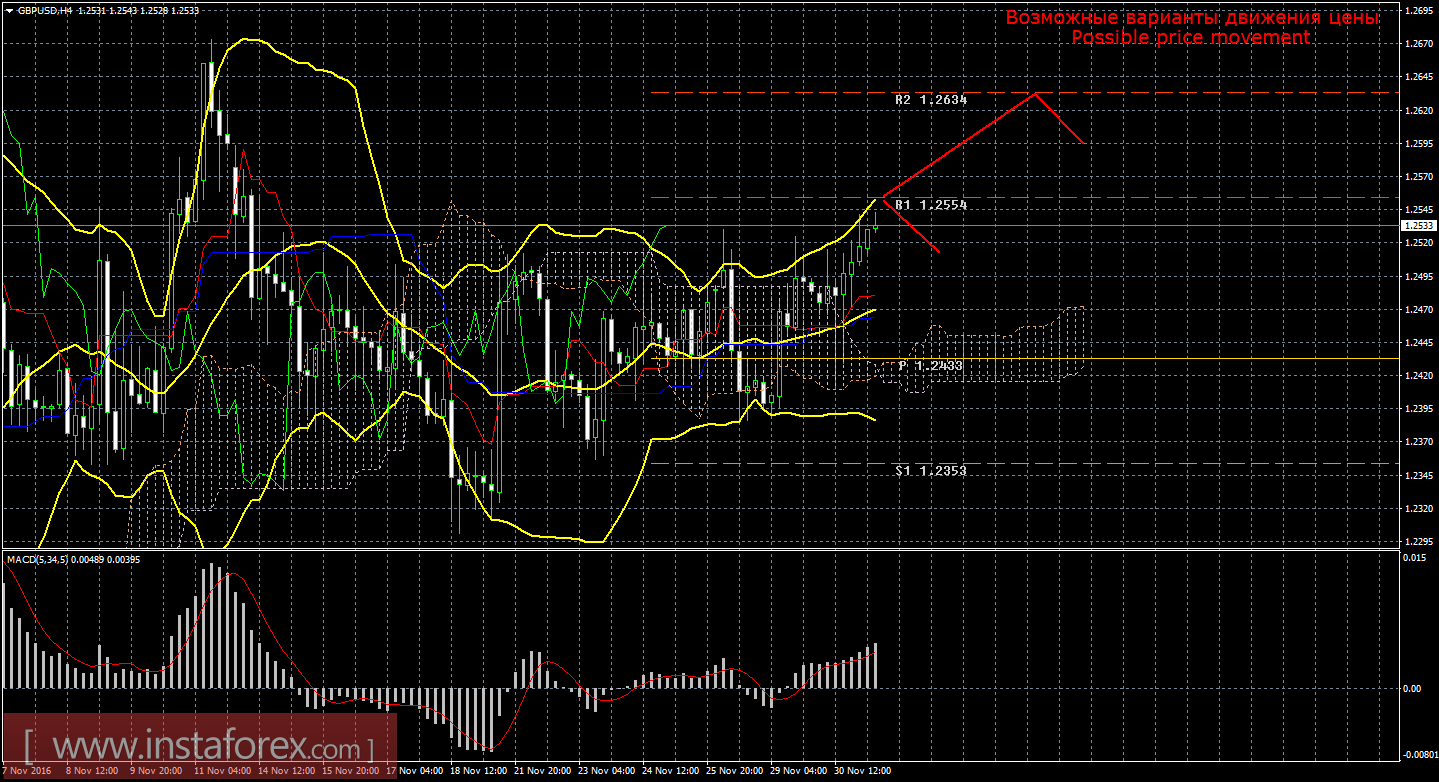Open the www.instaforex.com watermark link
This screenshot has height=782, width=1439.
(x=198, y=748)
